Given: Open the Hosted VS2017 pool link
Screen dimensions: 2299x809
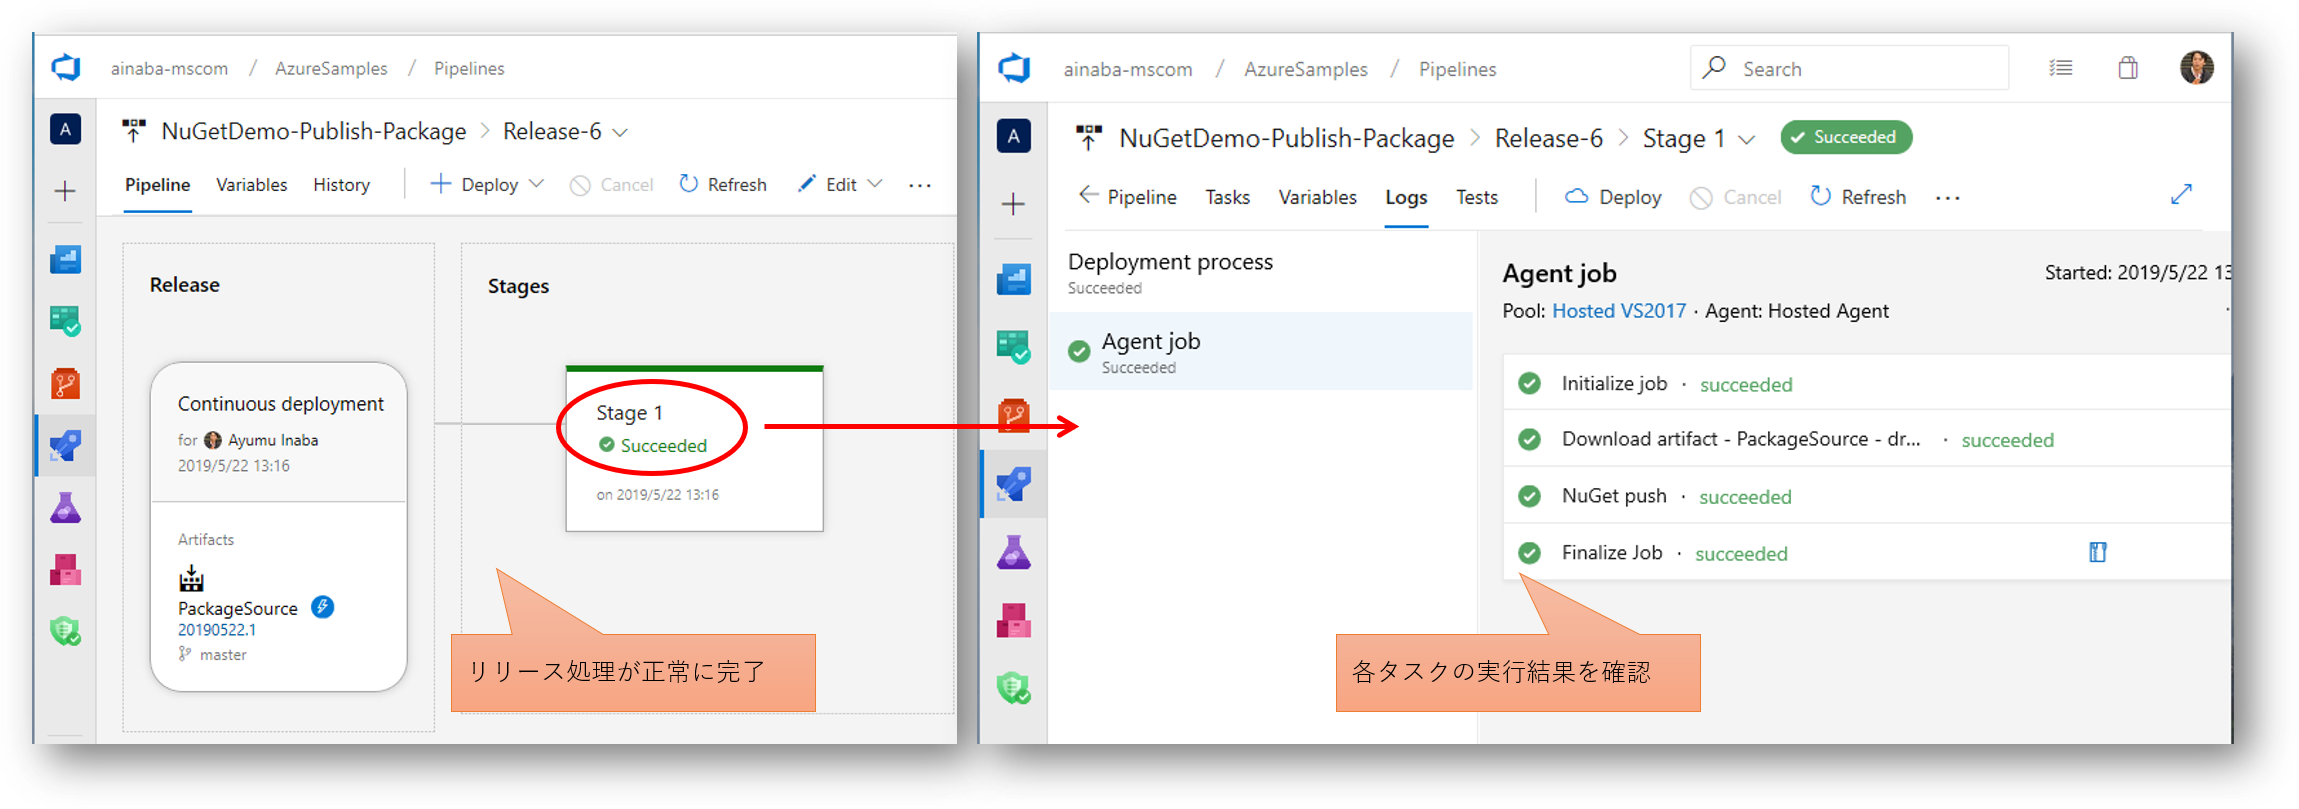Looking at the screenshot, I should (1618, 311).
